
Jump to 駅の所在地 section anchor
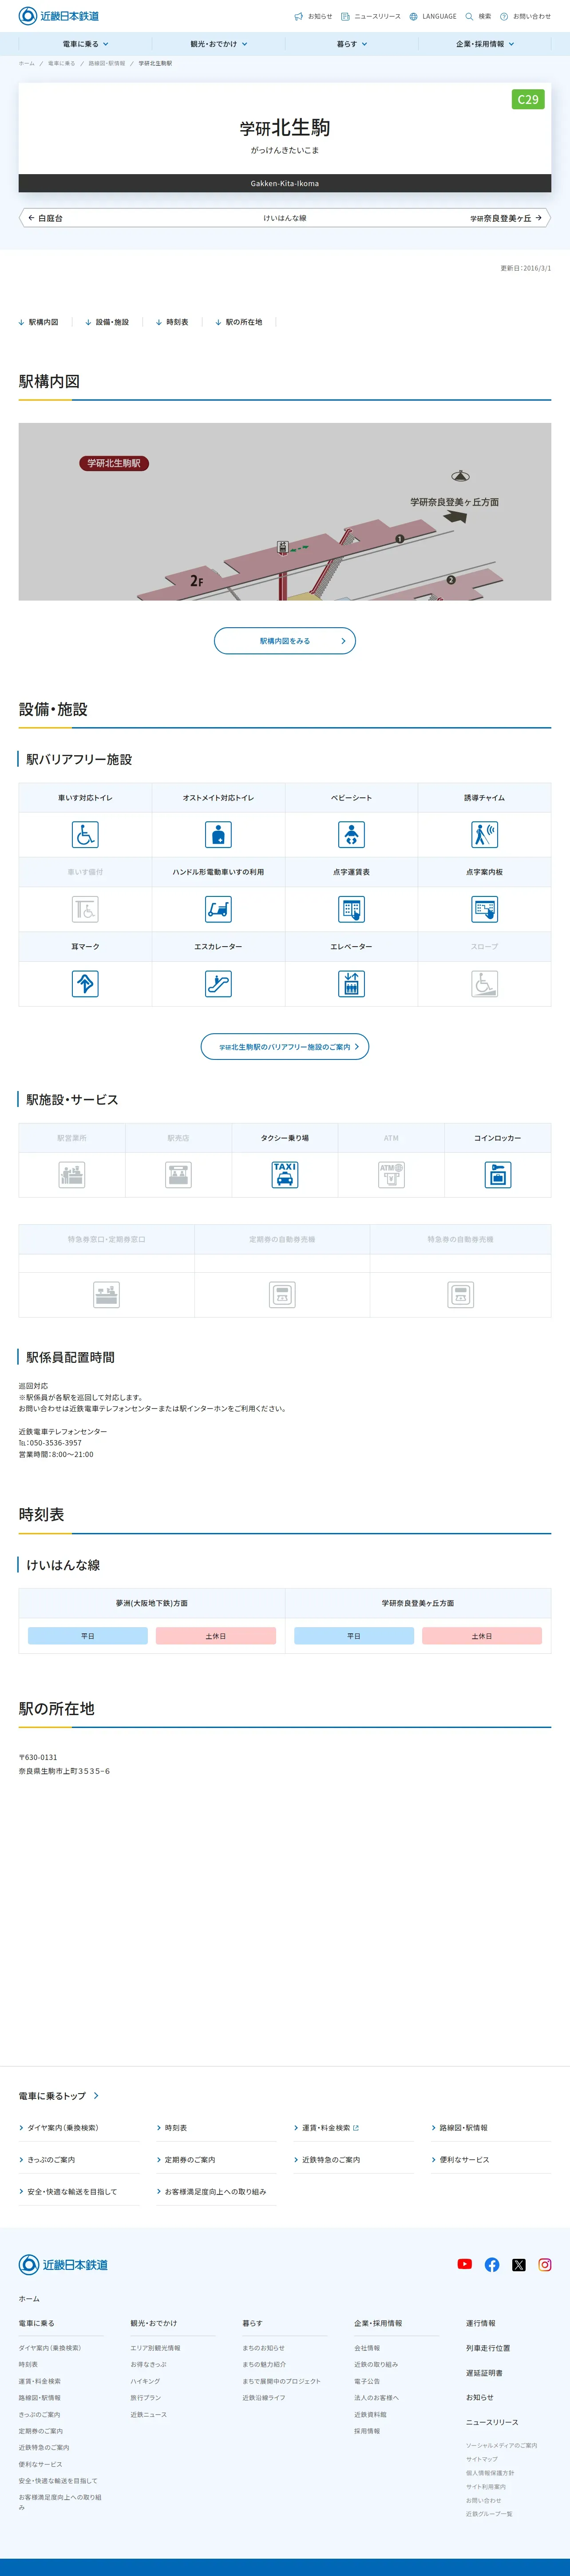239,322
